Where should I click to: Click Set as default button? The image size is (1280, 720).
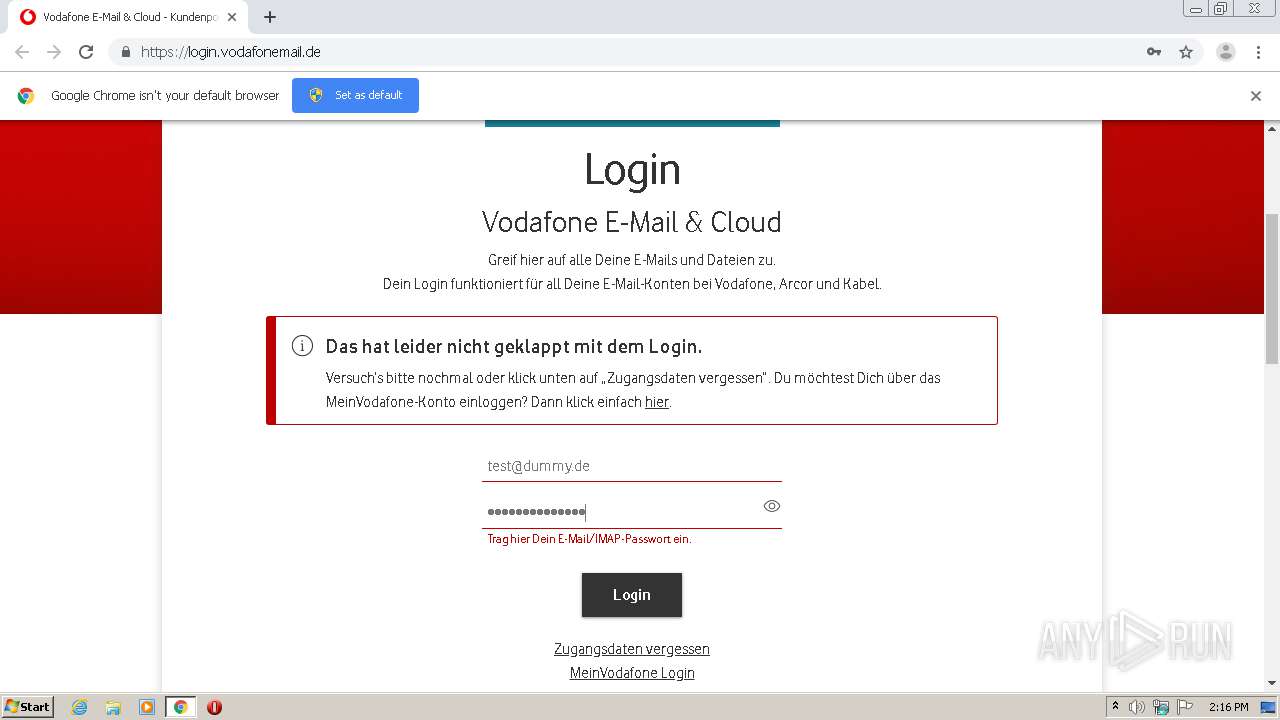[x=355, y=95]
